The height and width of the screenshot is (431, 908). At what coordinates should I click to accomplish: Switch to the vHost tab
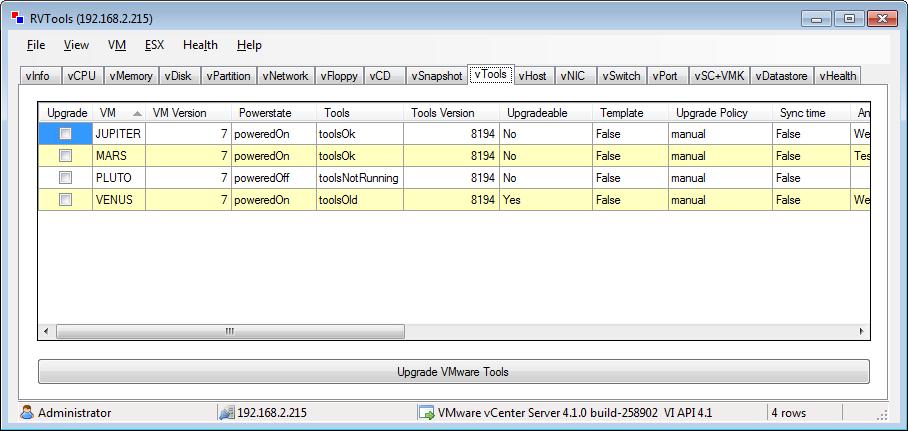pyautogui.click(x=534, y=76)
